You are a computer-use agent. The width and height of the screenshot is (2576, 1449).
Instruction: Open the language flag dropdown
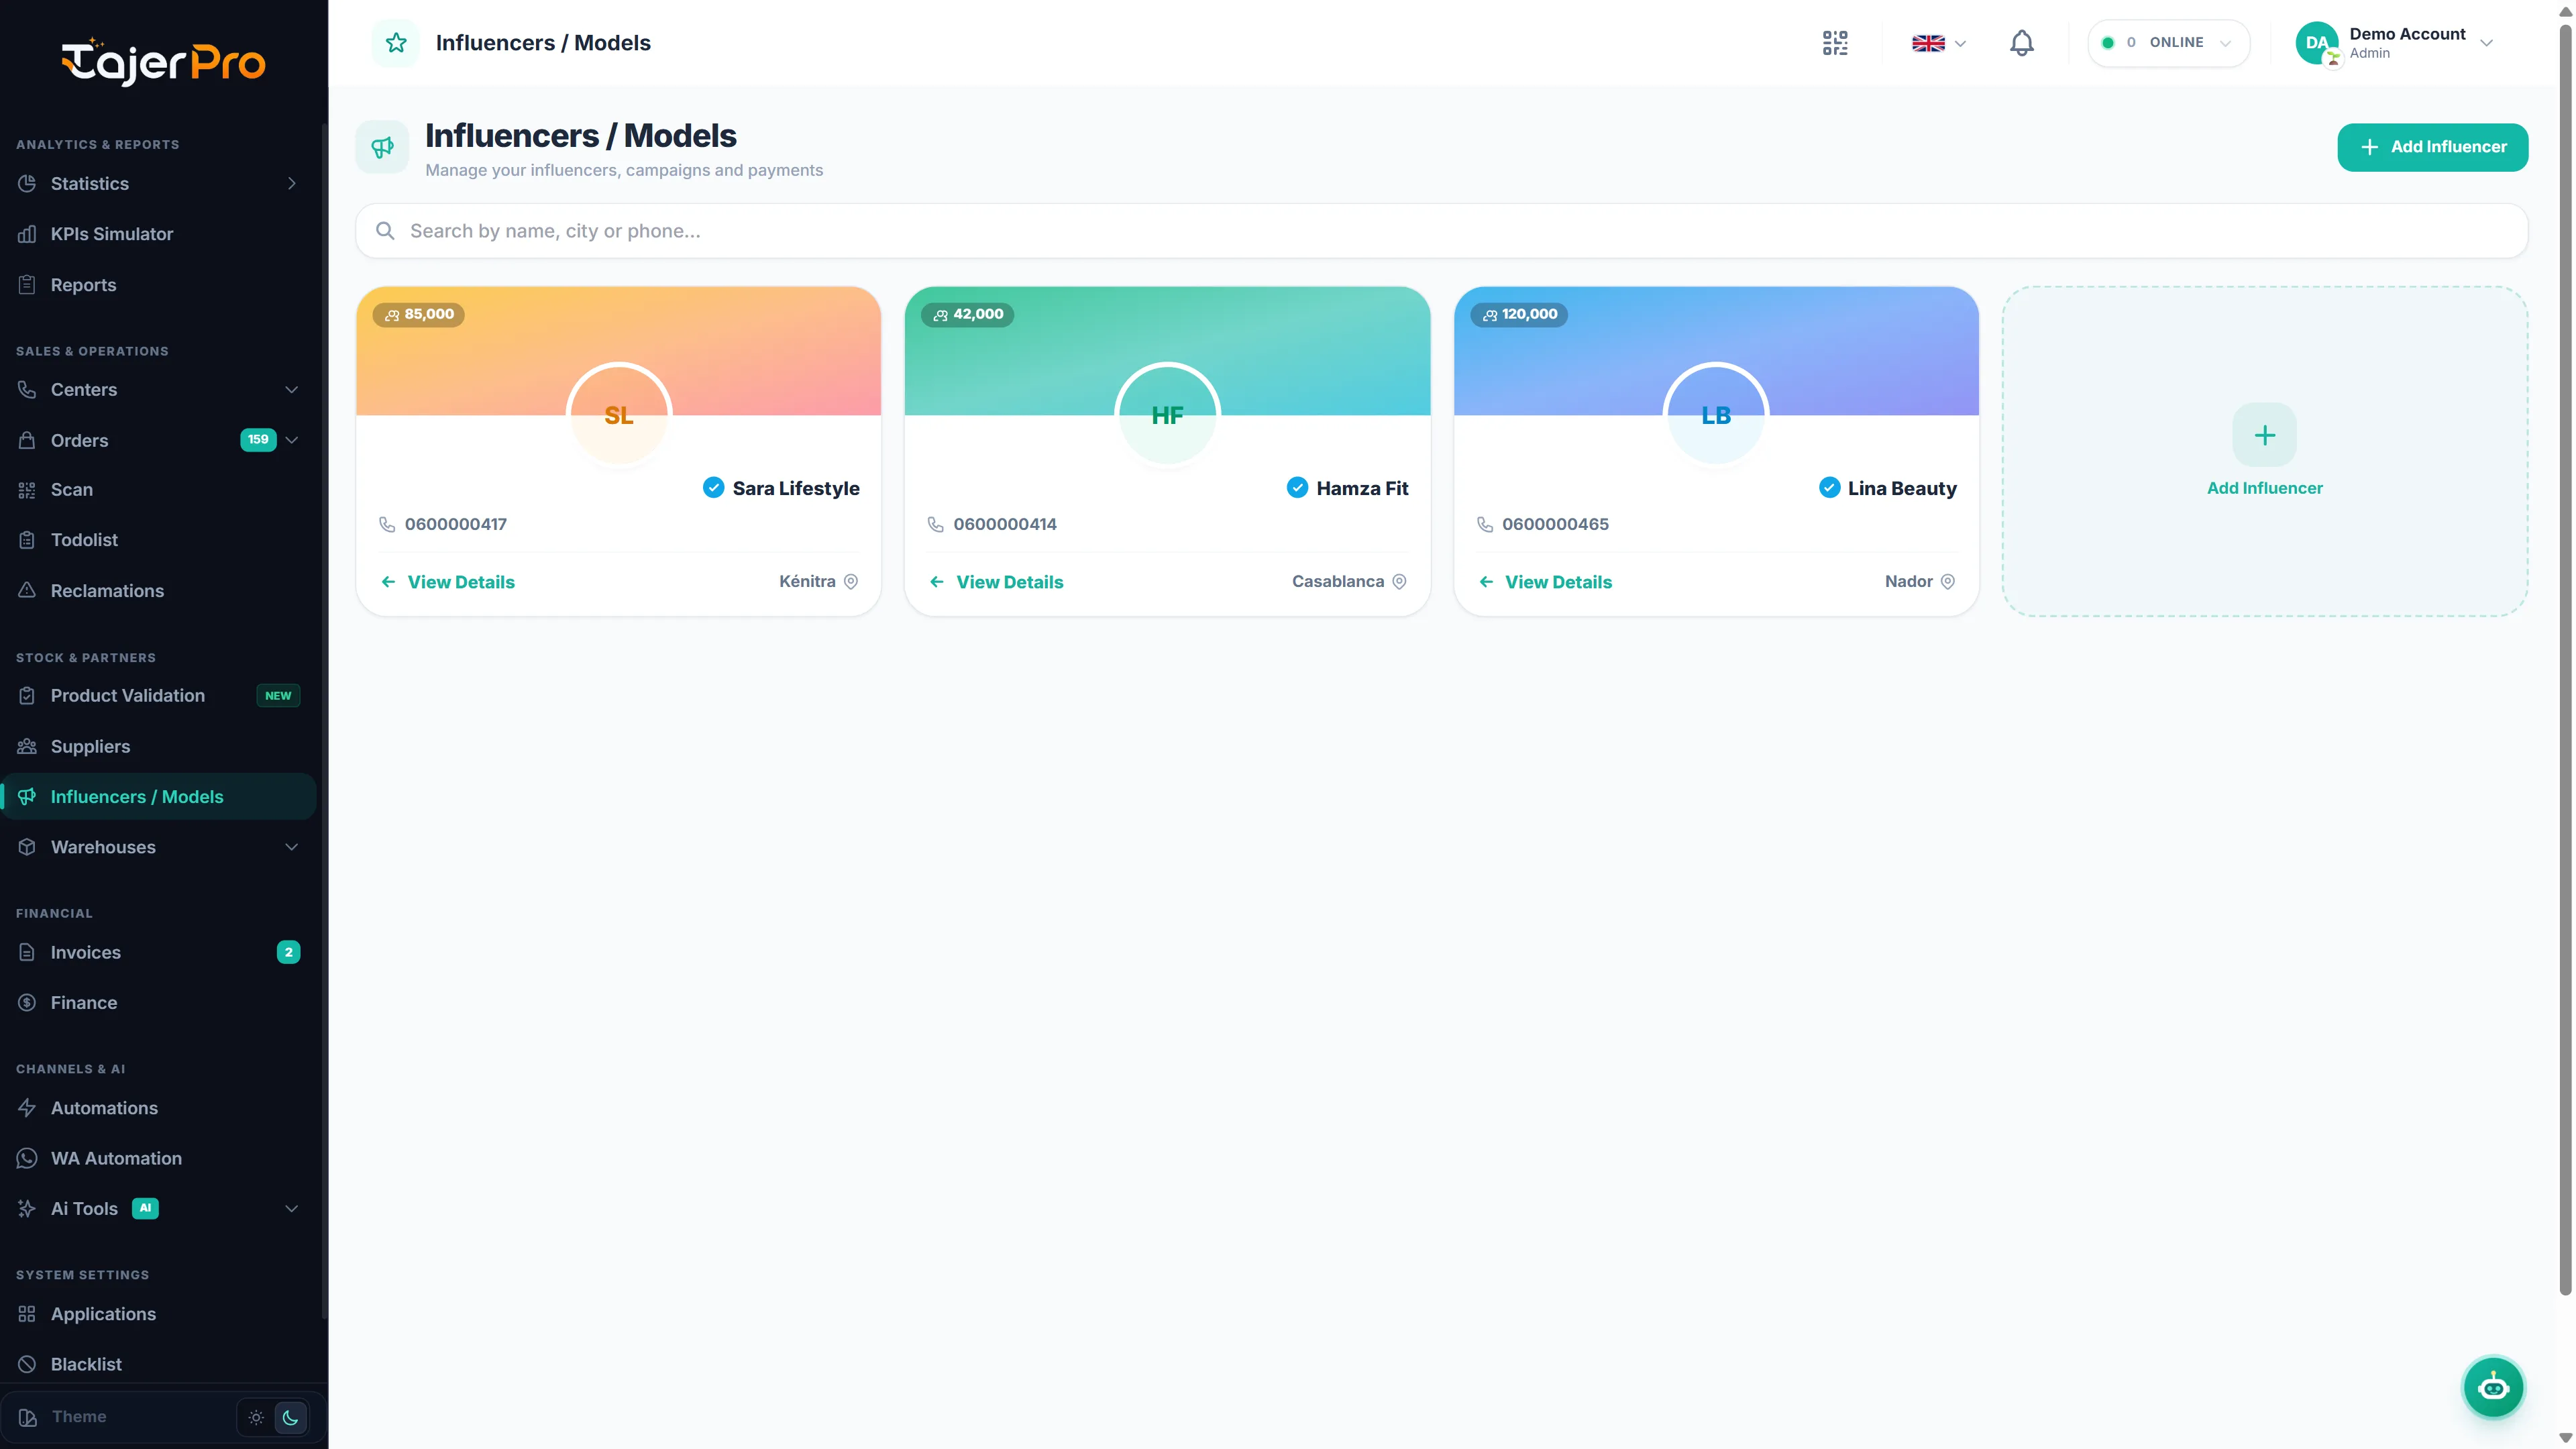tap(1938, 43)
